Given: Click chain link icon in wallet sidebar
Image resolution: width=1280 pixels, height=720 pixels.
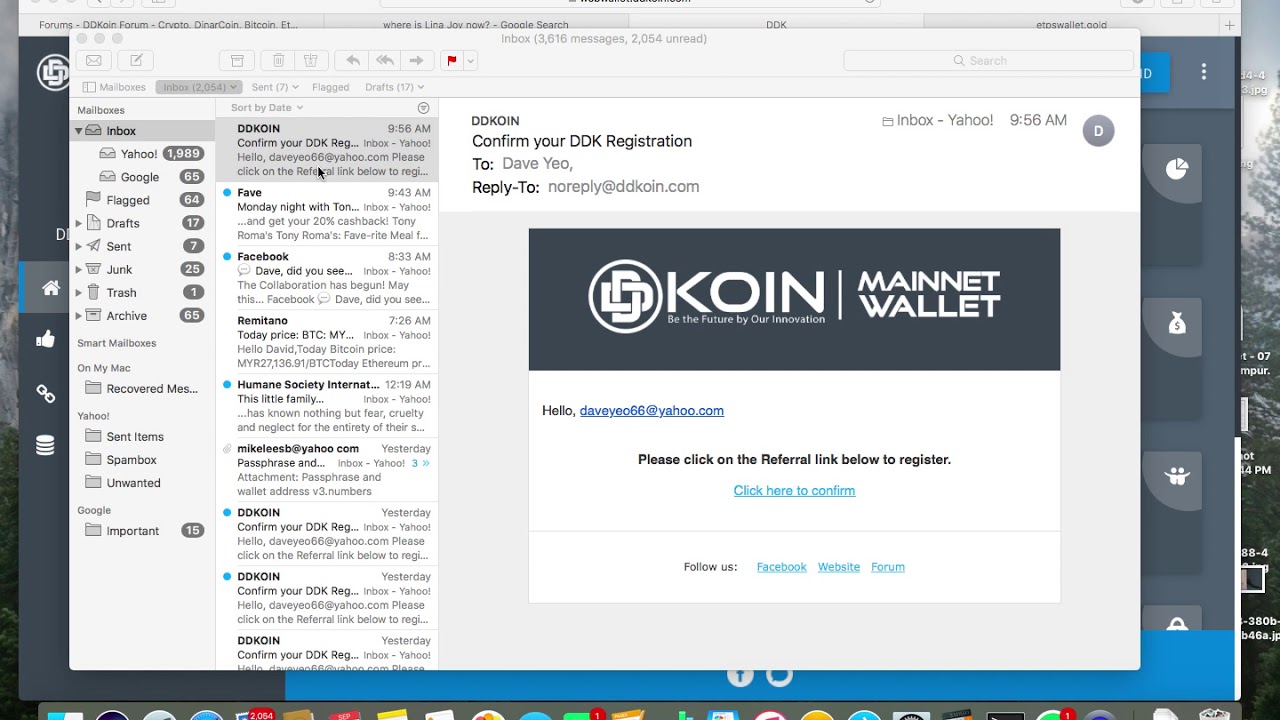Looking at the screenshot, I should pos(45,394).
